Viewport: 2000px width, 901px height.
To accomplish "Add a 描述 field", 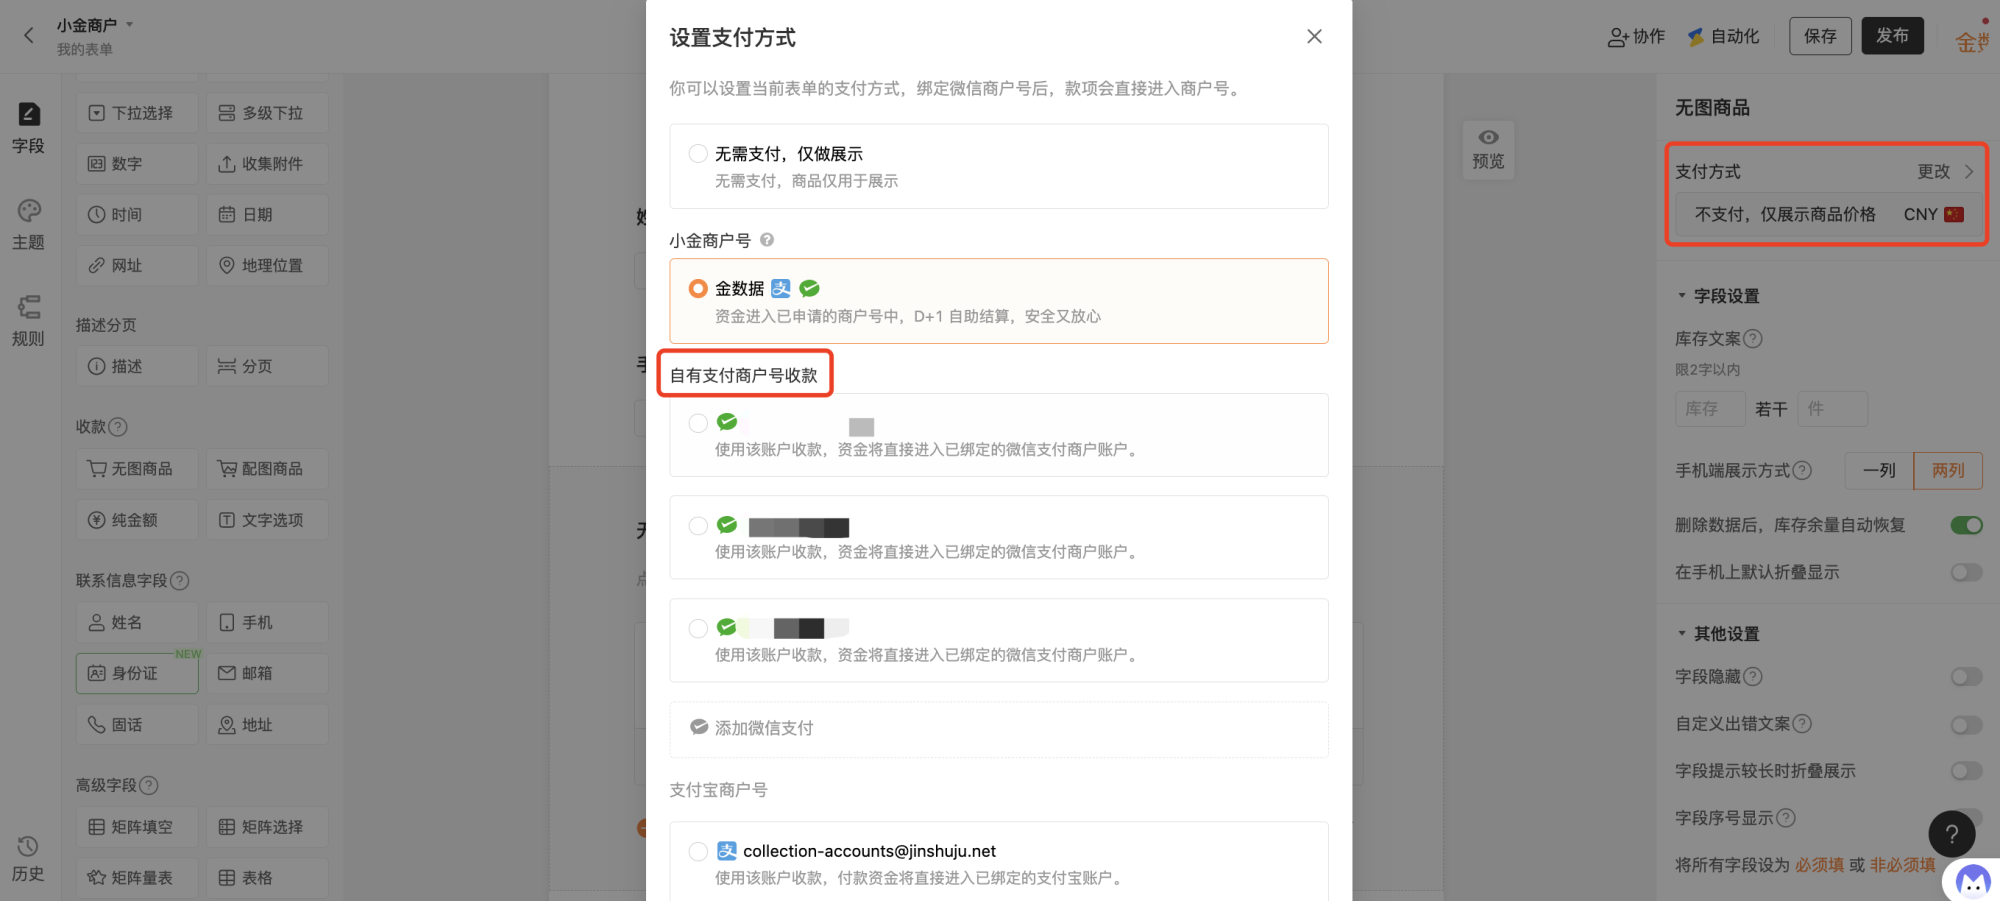I will [137, 367].
